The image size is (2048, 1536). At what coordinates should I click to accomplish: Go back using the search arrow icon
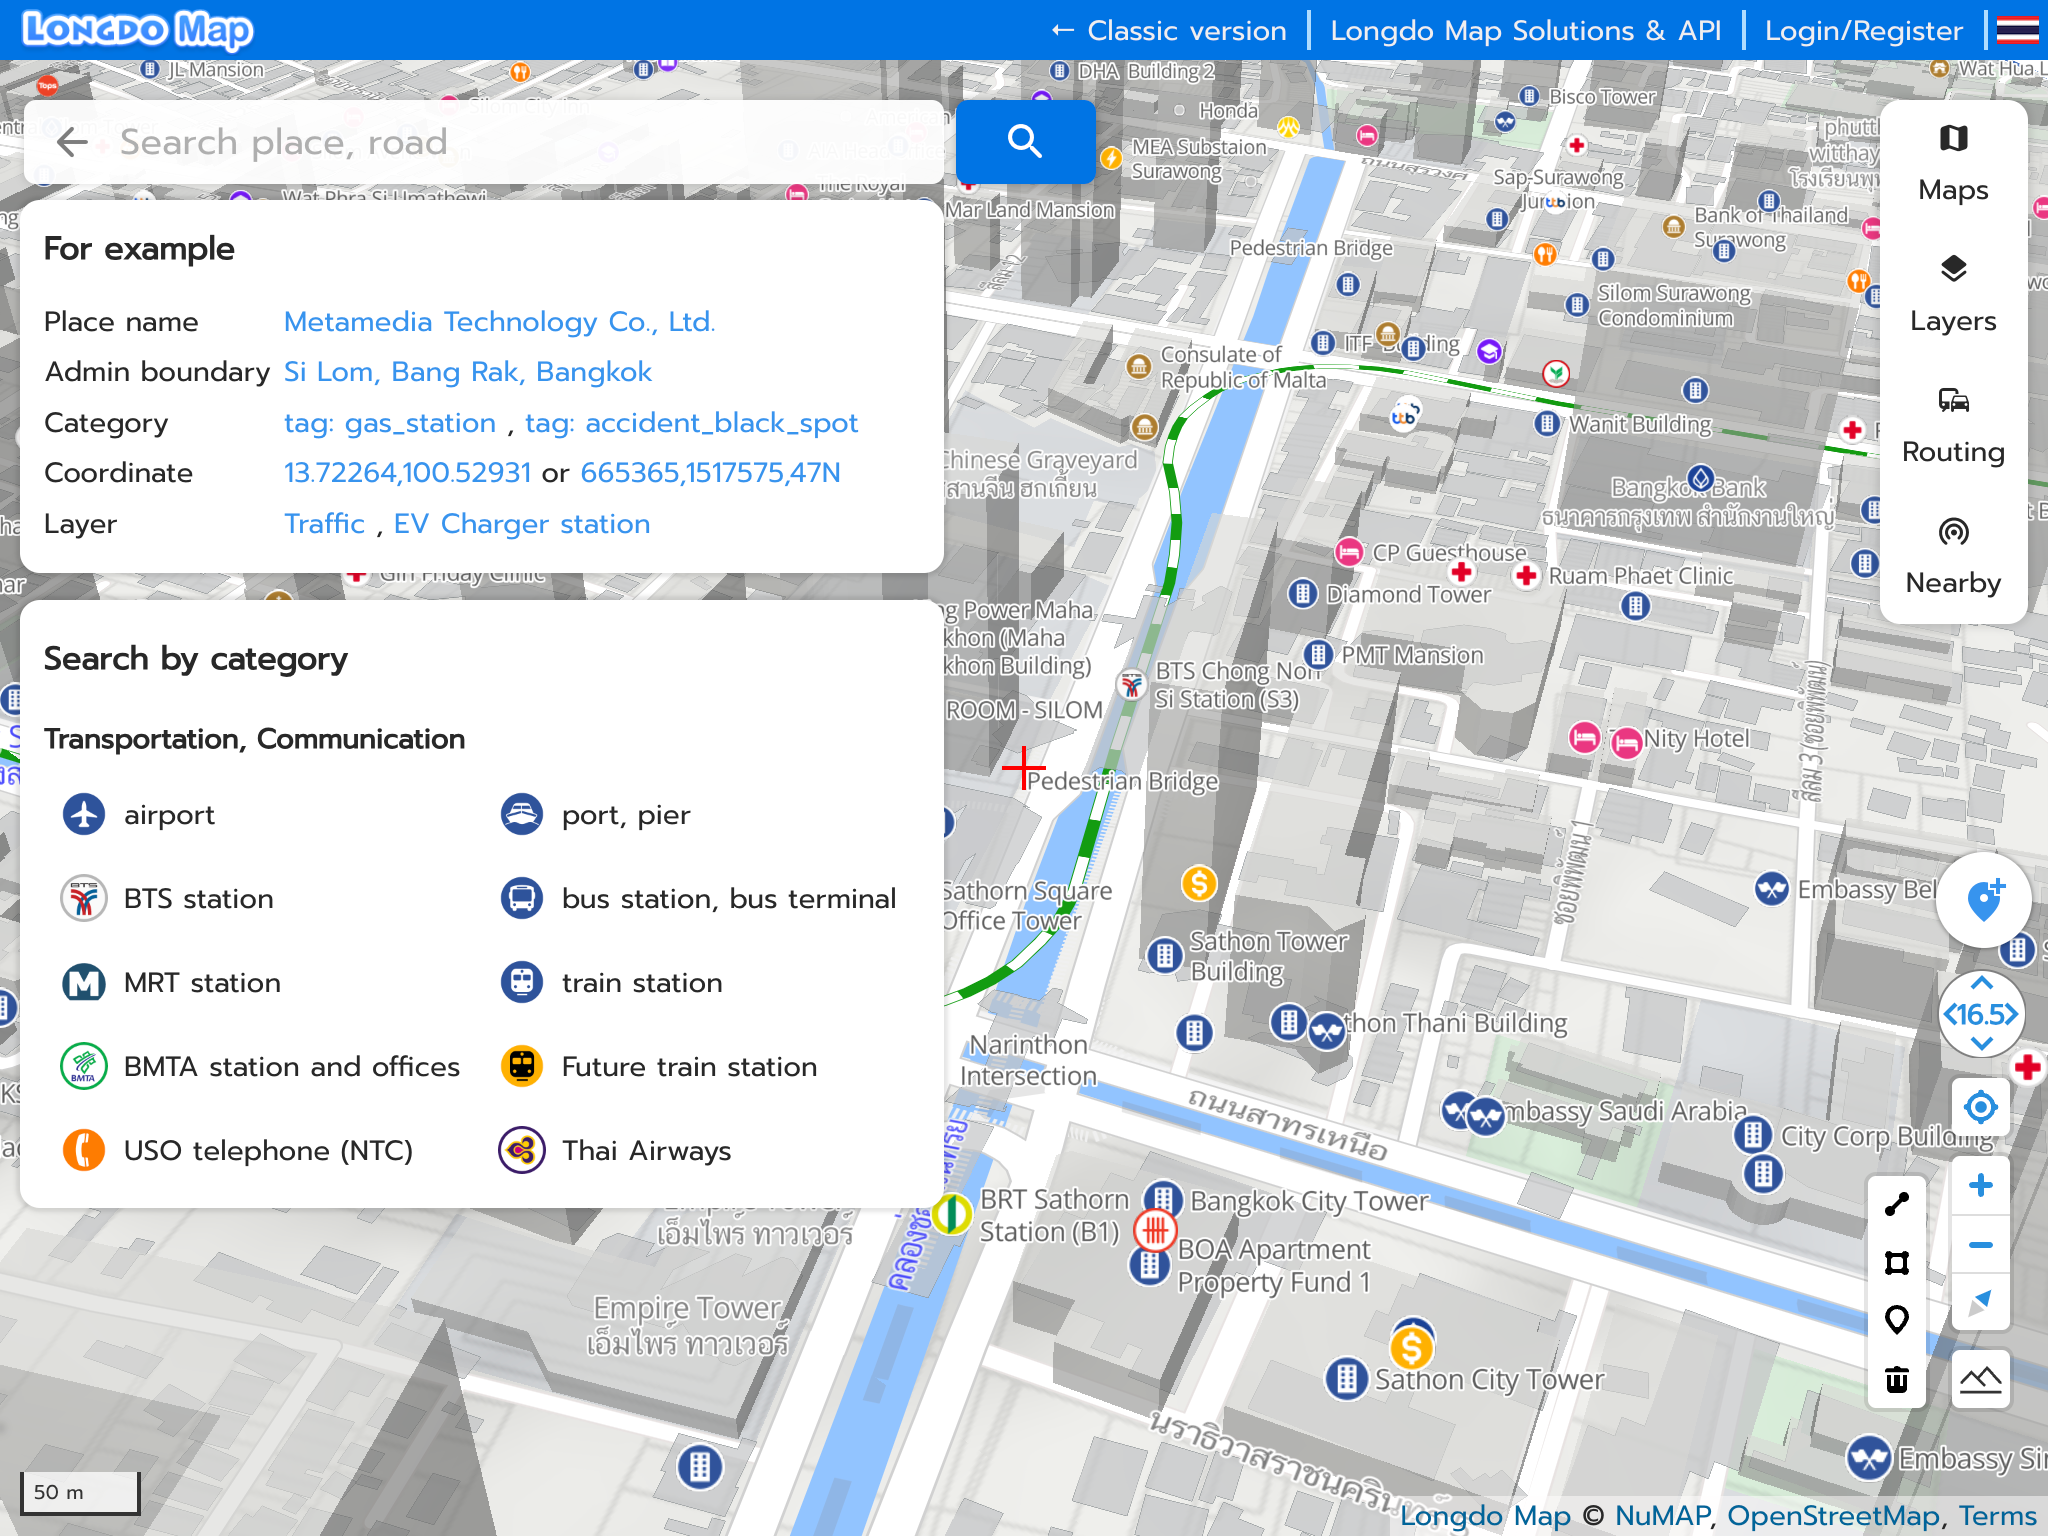pos(72,142)
